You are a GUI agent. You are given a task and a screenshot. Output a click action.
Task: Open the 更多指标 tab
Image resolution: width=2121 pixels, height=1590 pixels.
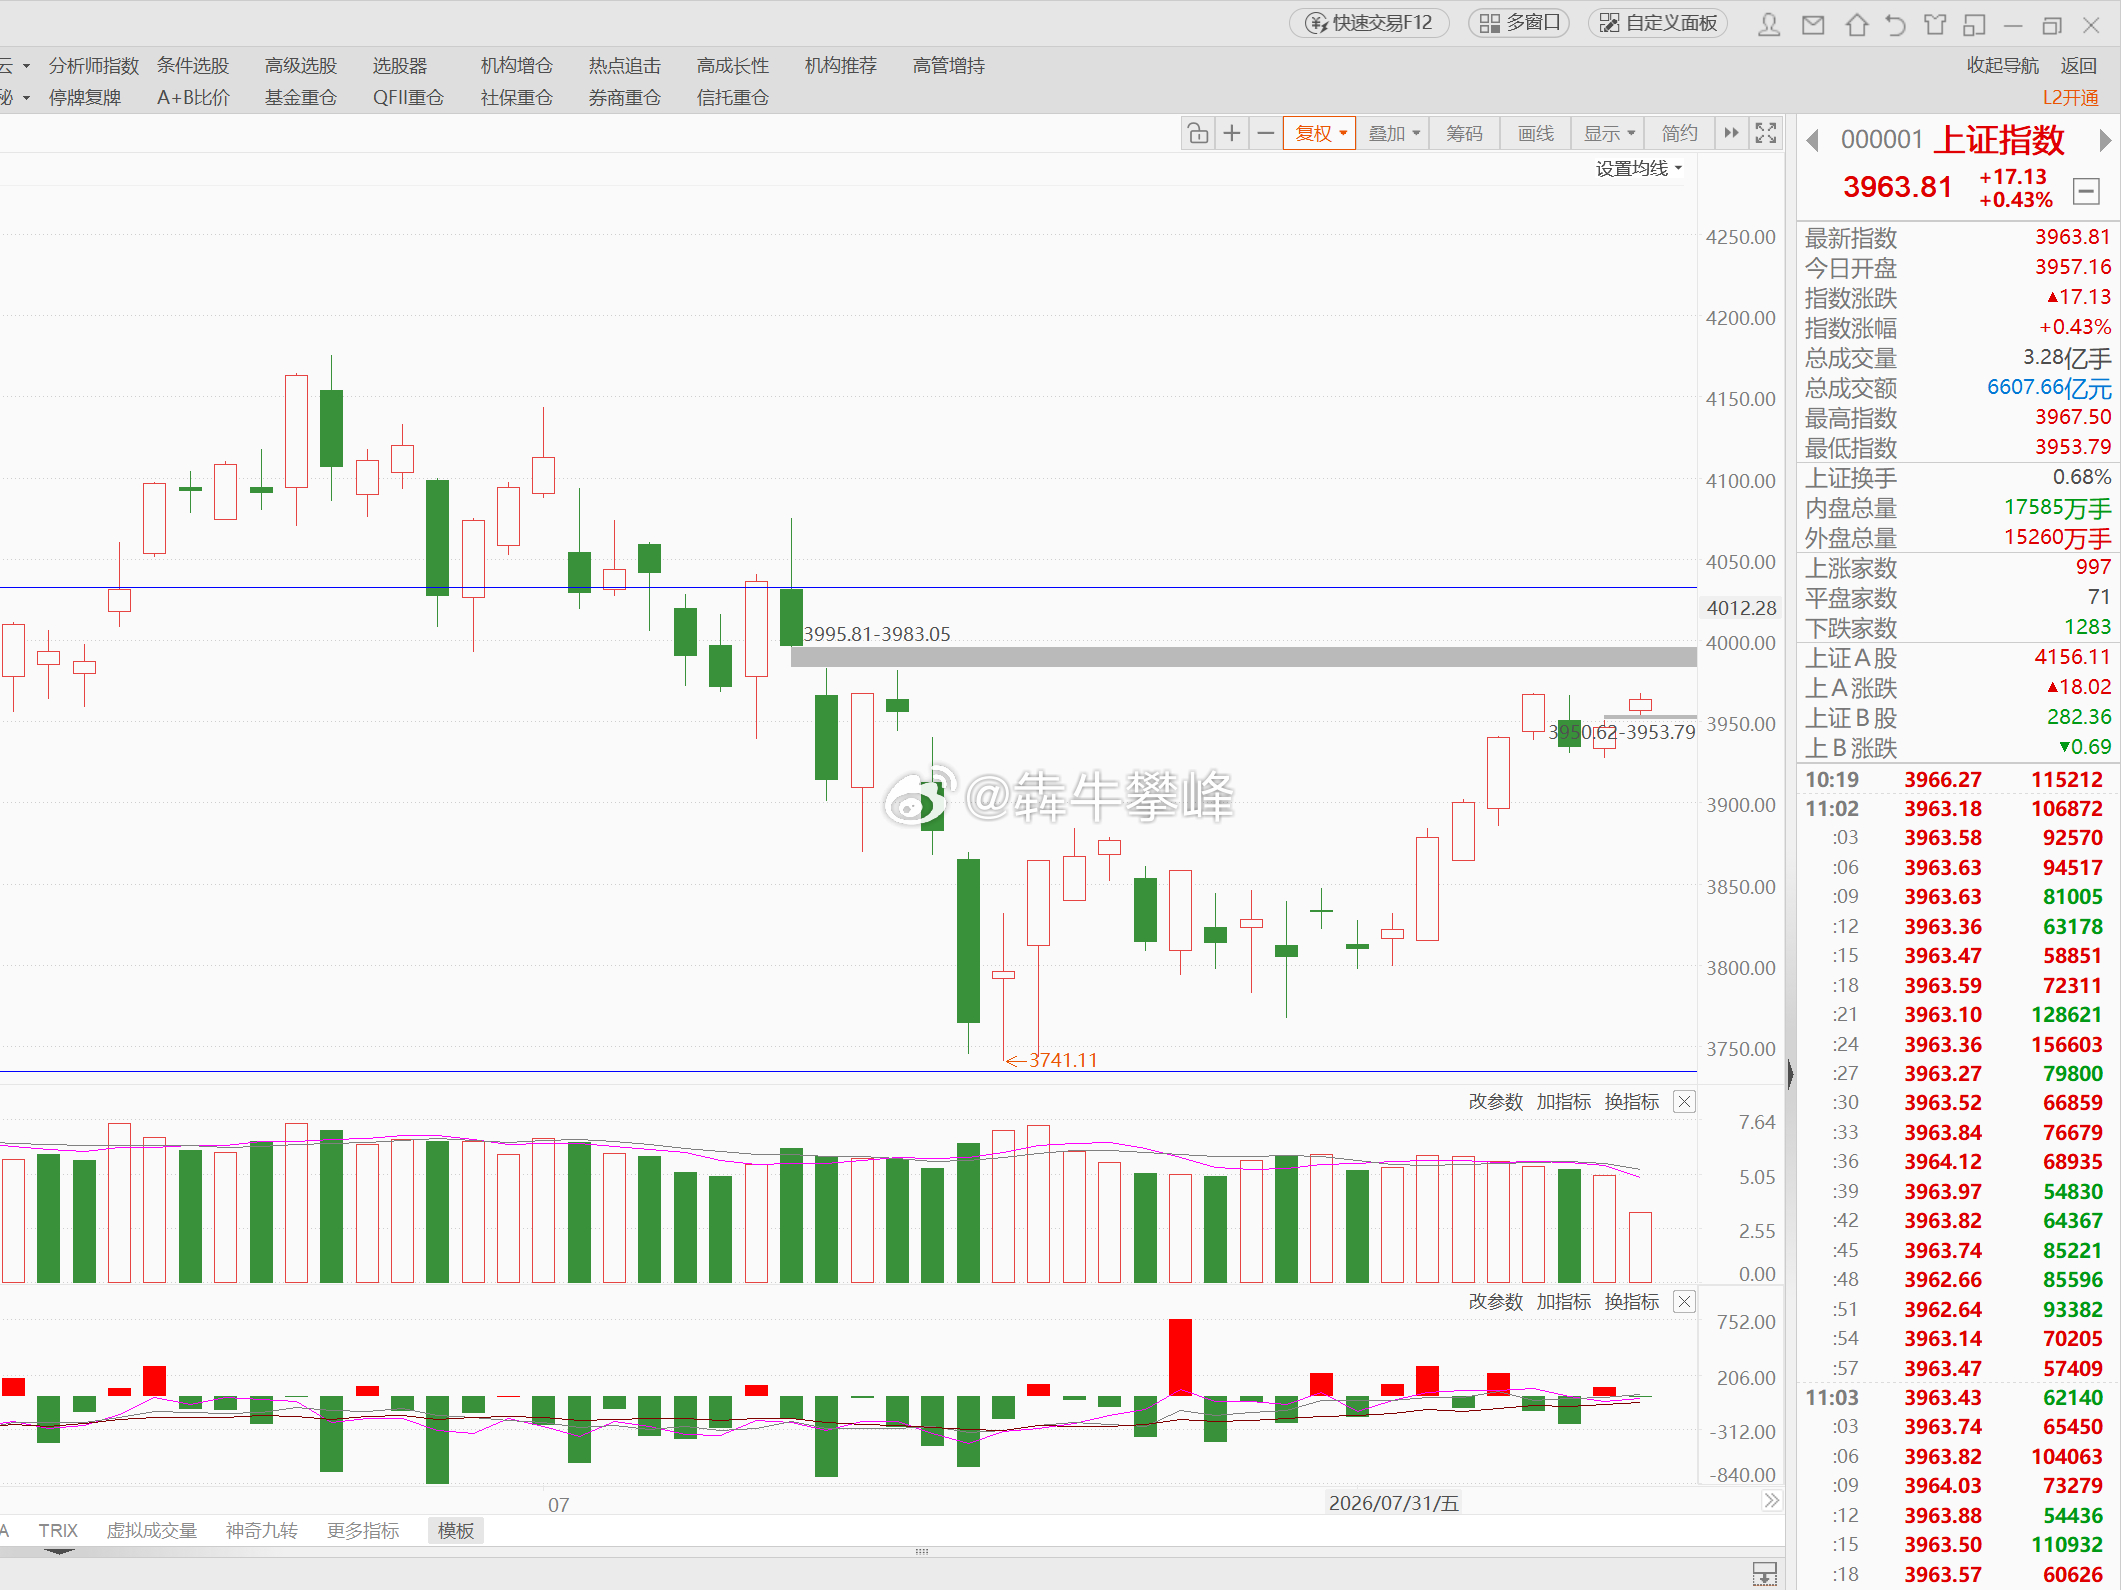363,1531
